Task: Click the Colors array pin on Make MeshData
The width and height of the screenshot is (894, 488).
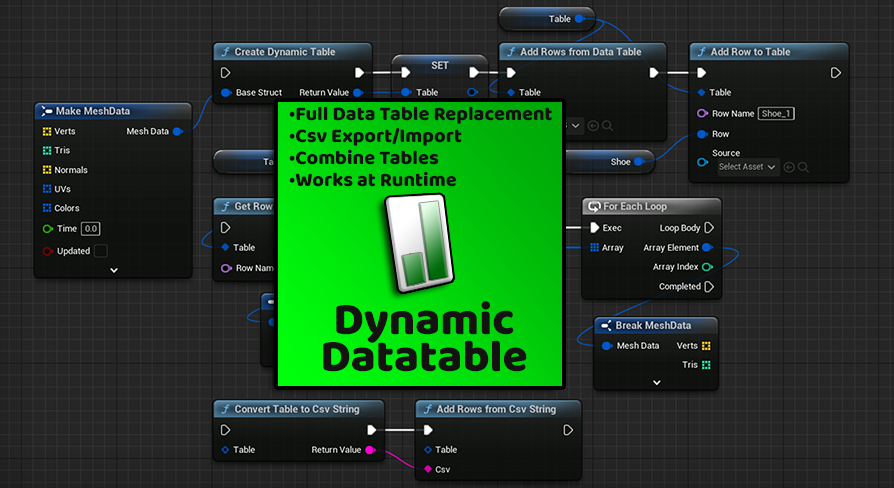Action: tap(46, 208)
